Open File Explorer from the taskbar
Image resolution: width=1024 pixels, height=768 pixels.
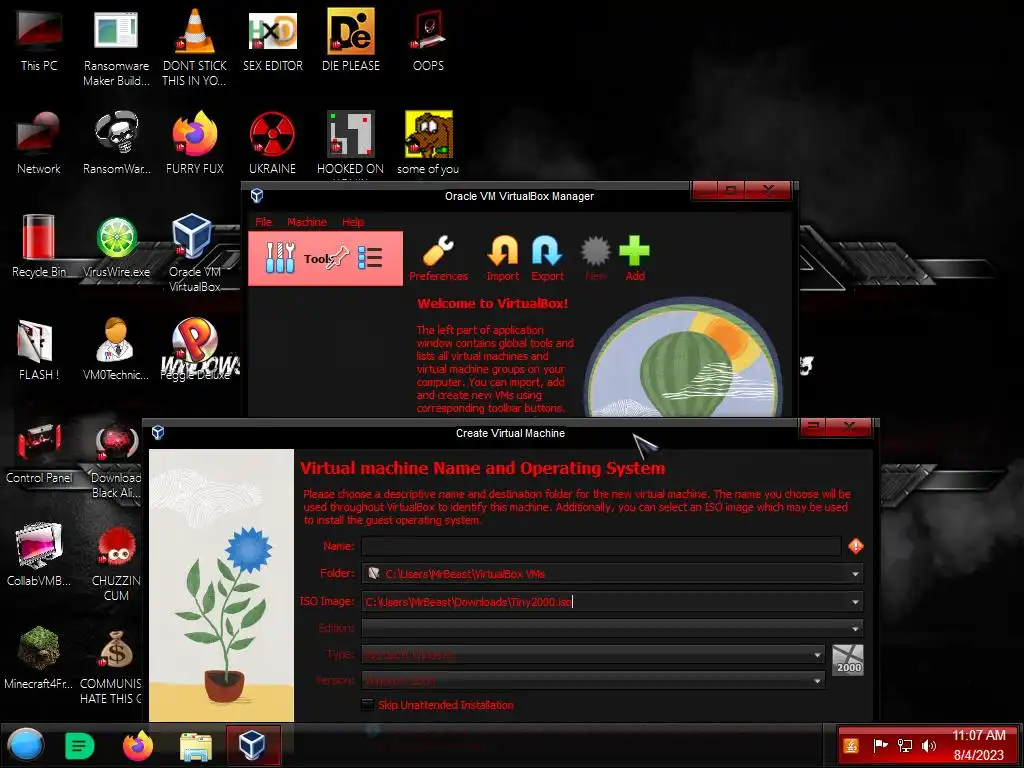pos(195,746)
